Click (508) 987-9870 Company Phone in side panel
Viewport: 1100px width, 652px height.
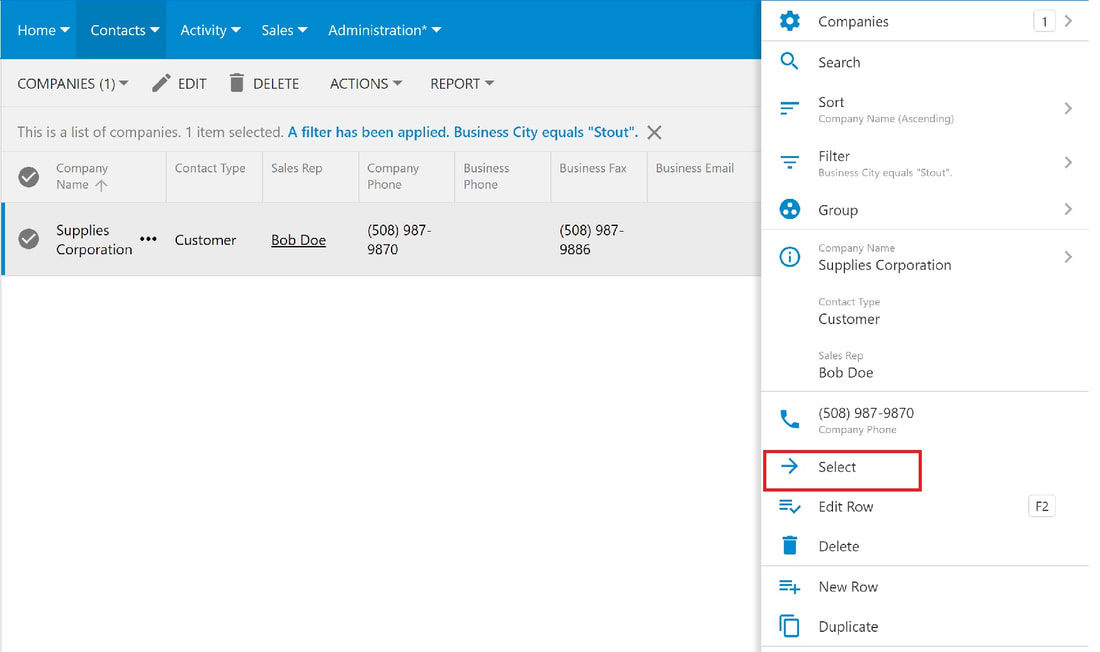[866, 420]
